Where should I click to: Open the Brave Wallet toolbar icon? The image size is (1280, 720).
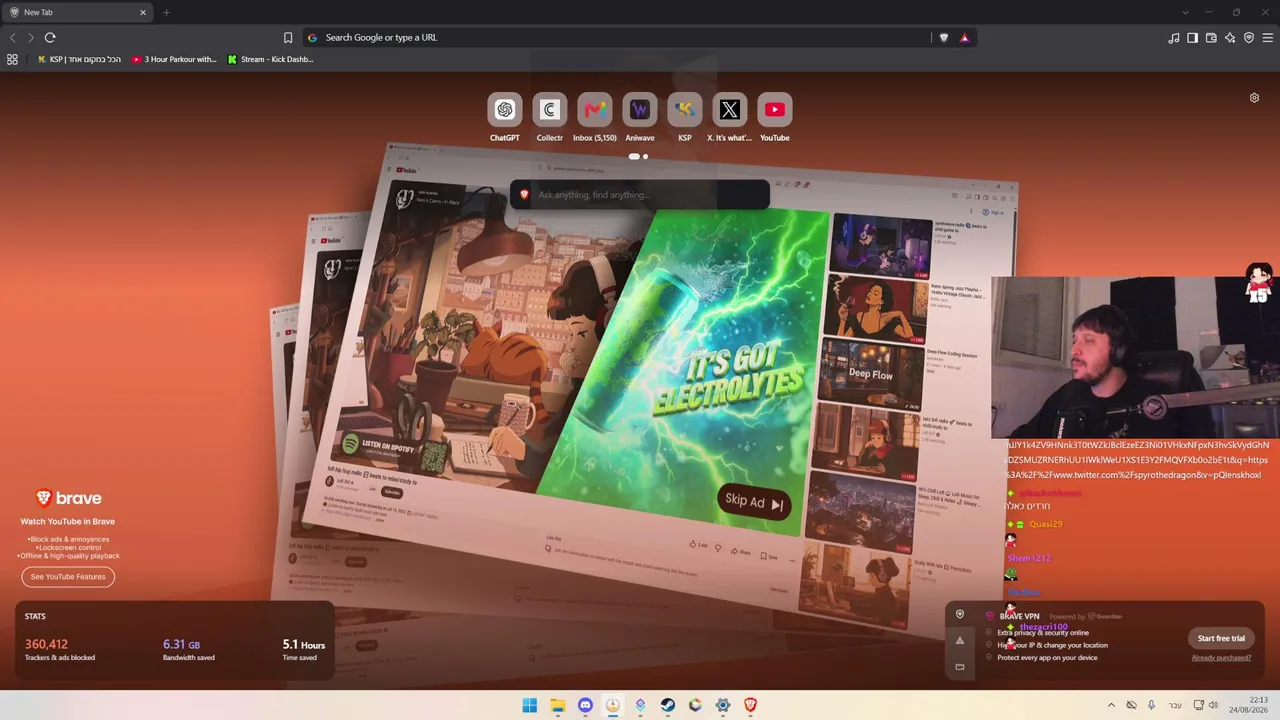(x=1211, y=38)
